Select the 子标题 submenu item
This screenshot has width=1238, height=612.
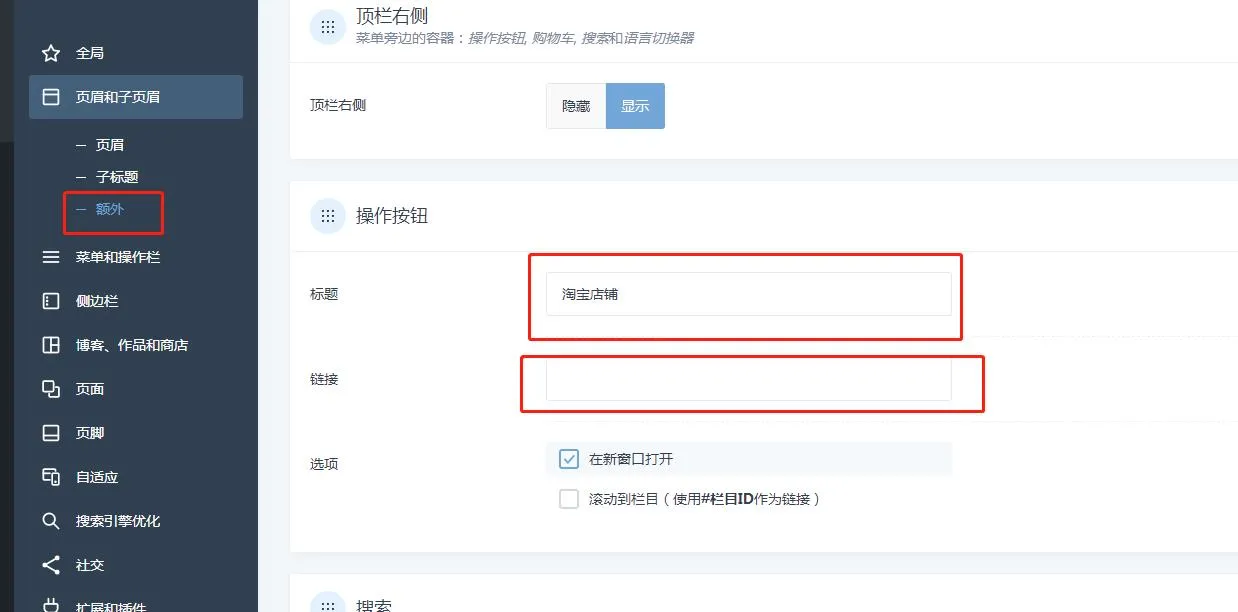117,177
